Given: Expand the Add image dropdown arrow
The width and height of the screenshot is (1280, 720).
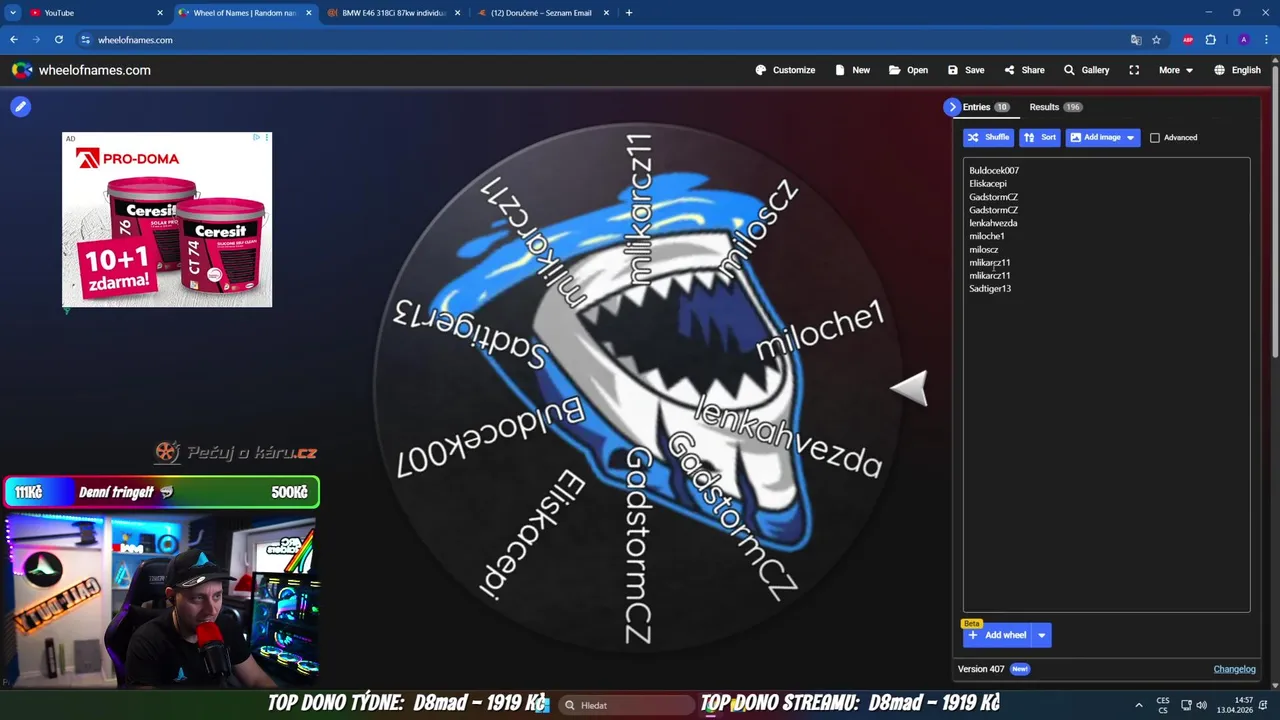Looking at the screenshot, I should point(1131,137).
